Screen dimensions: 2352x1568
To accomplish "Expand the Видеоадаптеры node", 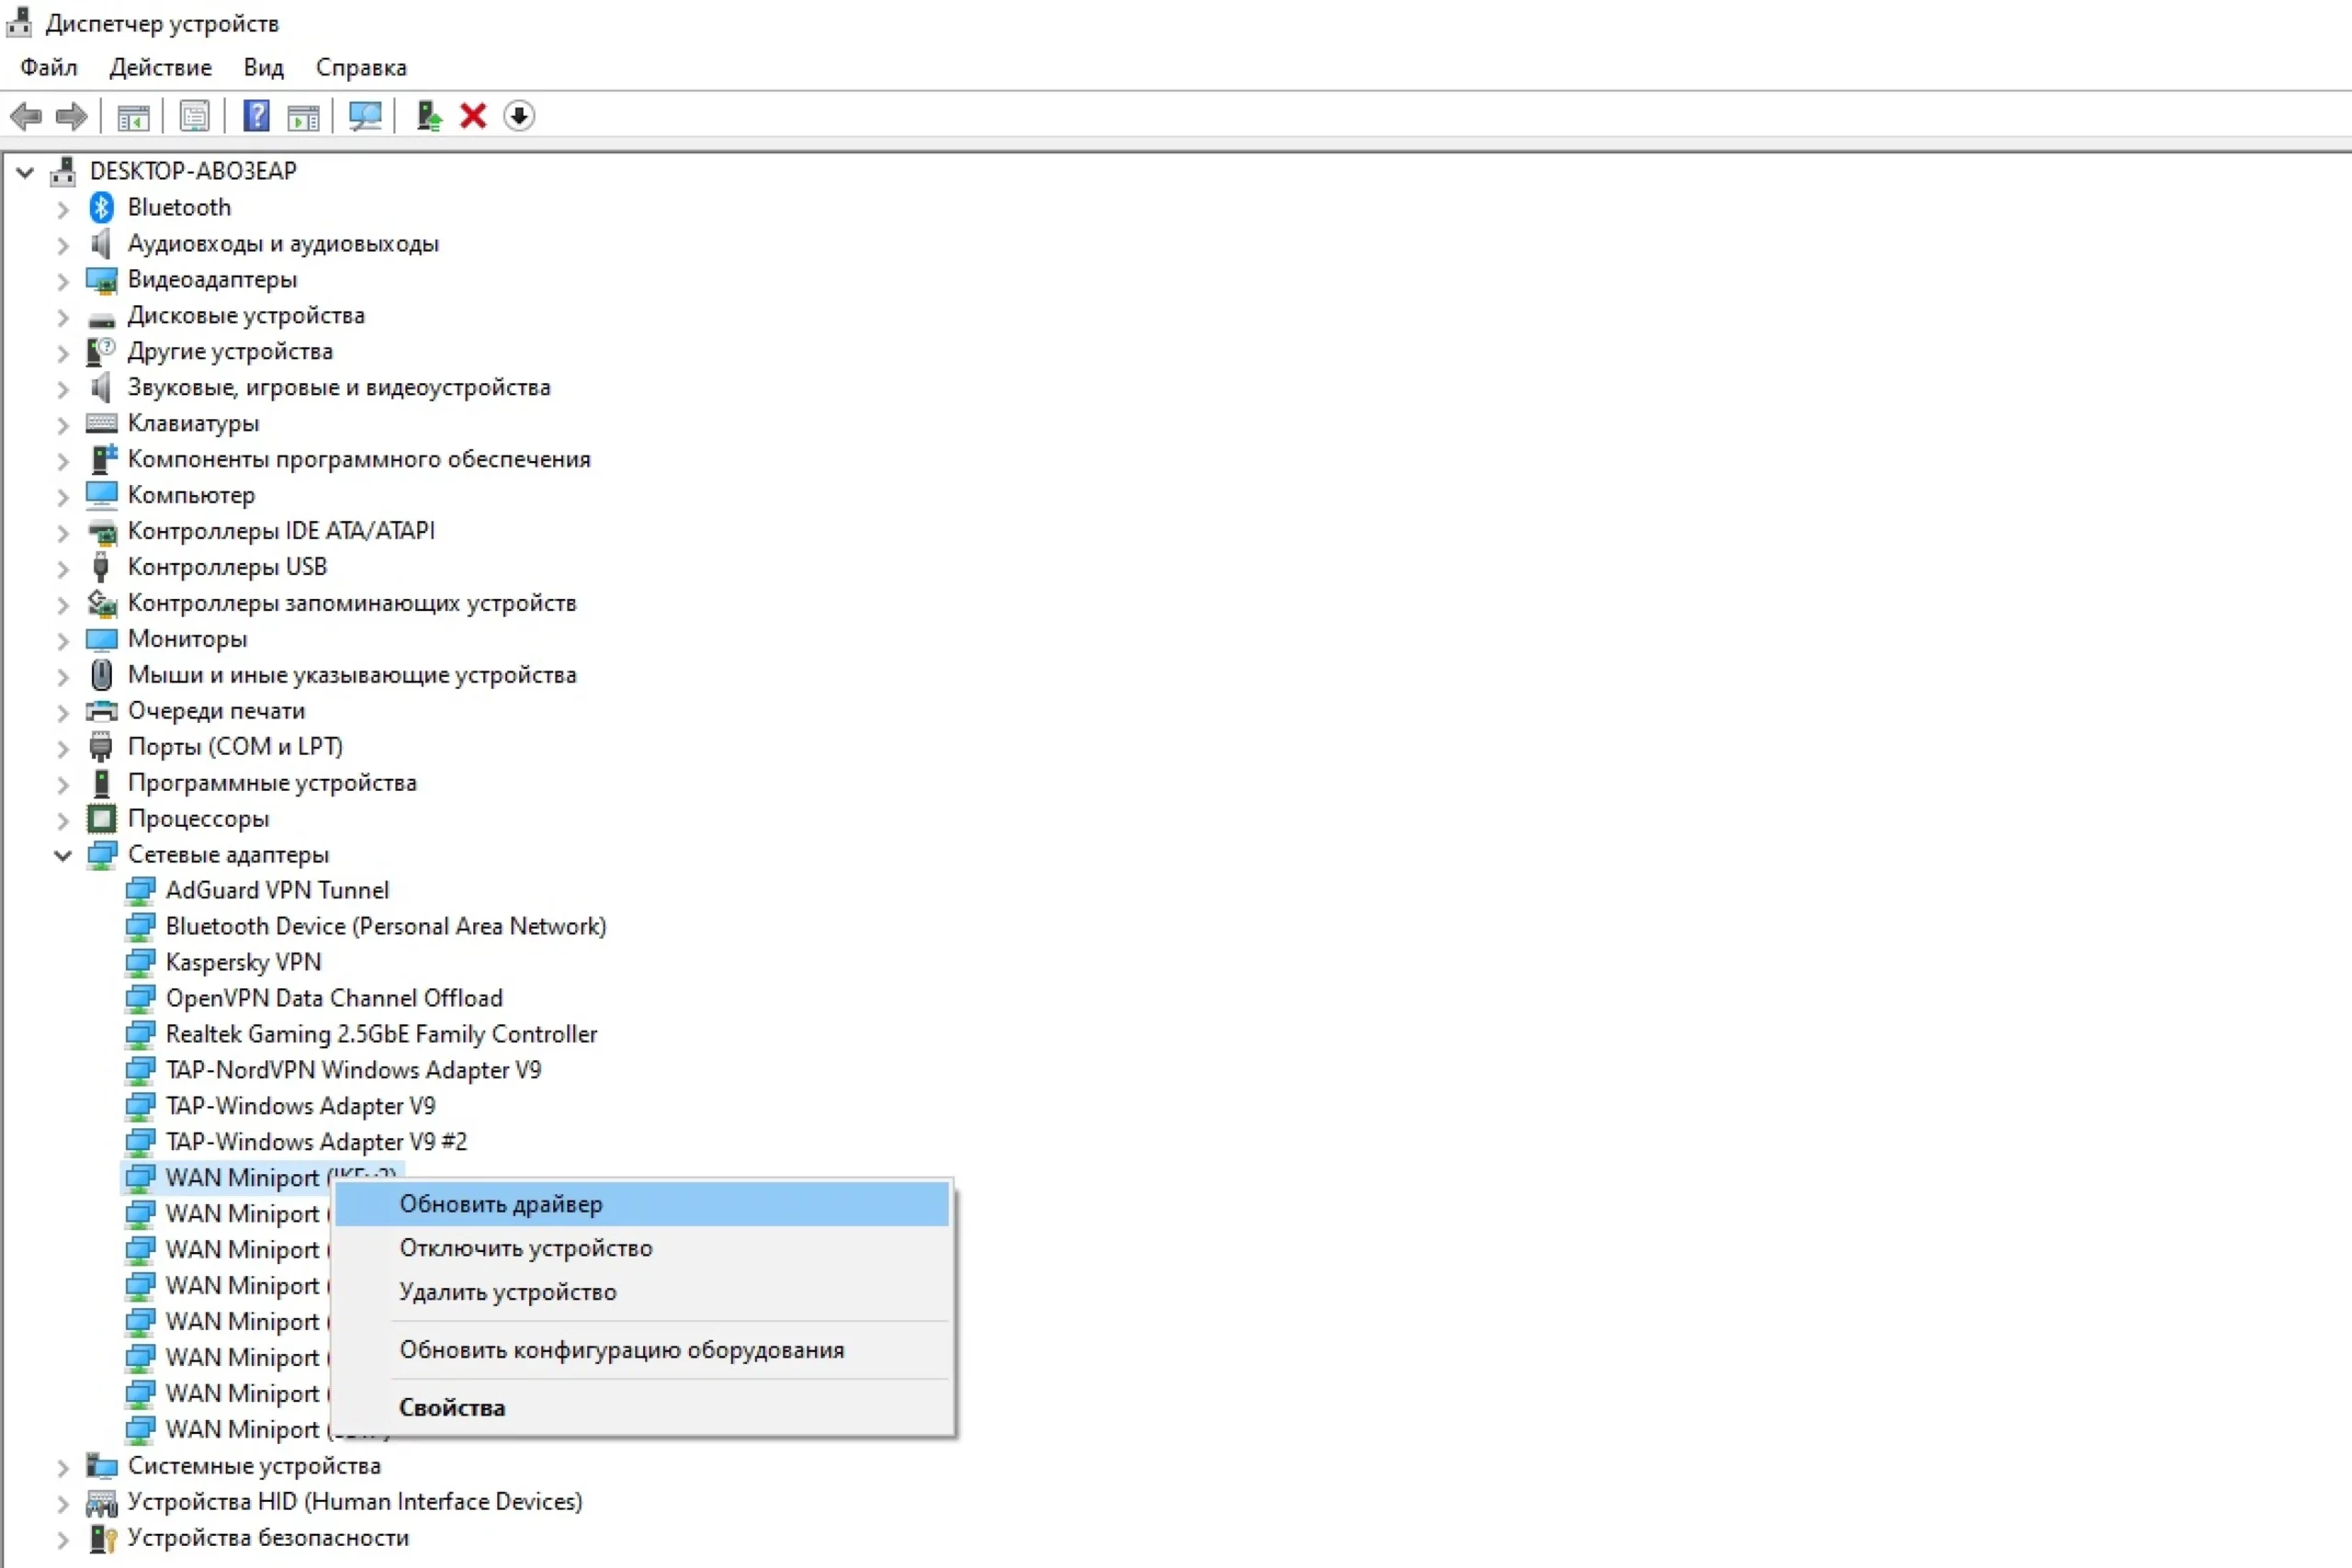I will [x=63, y=281].
